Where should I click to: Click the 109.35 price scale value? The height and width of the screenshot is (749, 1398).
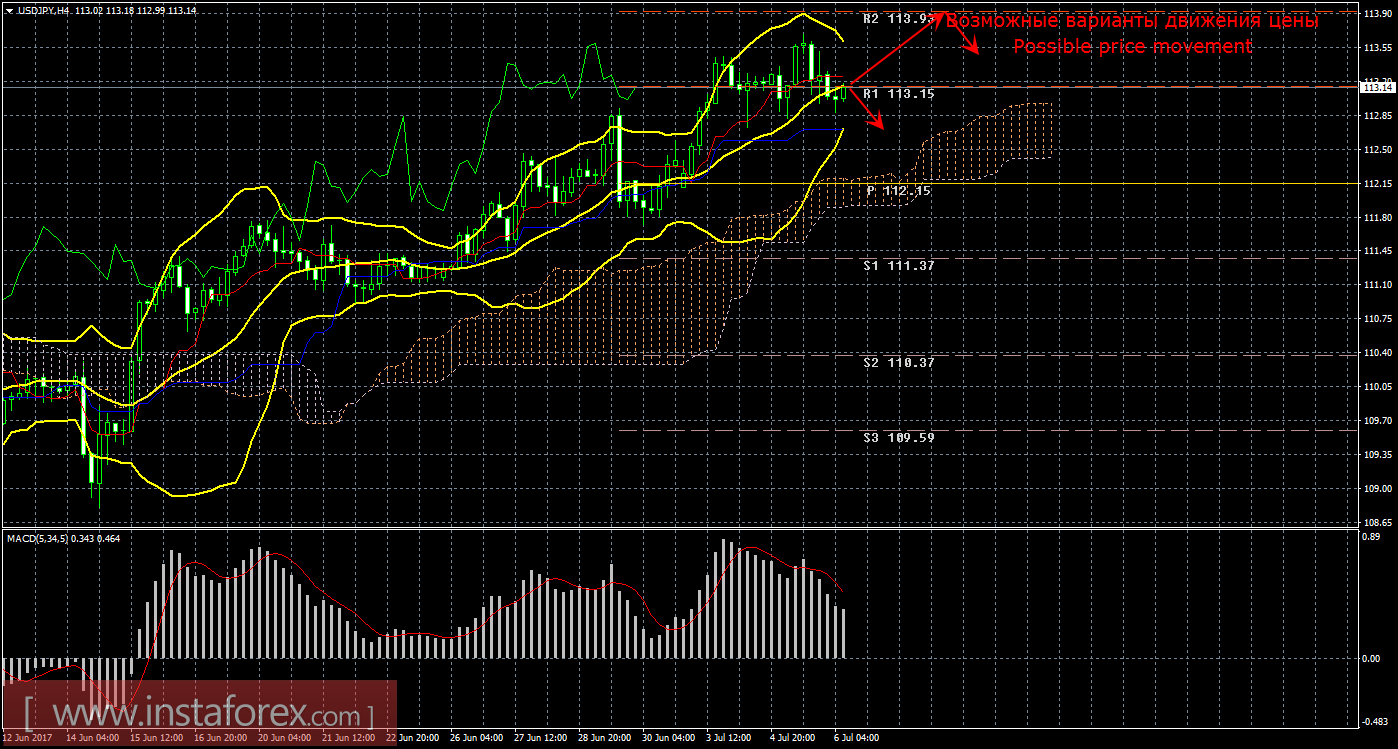pos(1378,455)
